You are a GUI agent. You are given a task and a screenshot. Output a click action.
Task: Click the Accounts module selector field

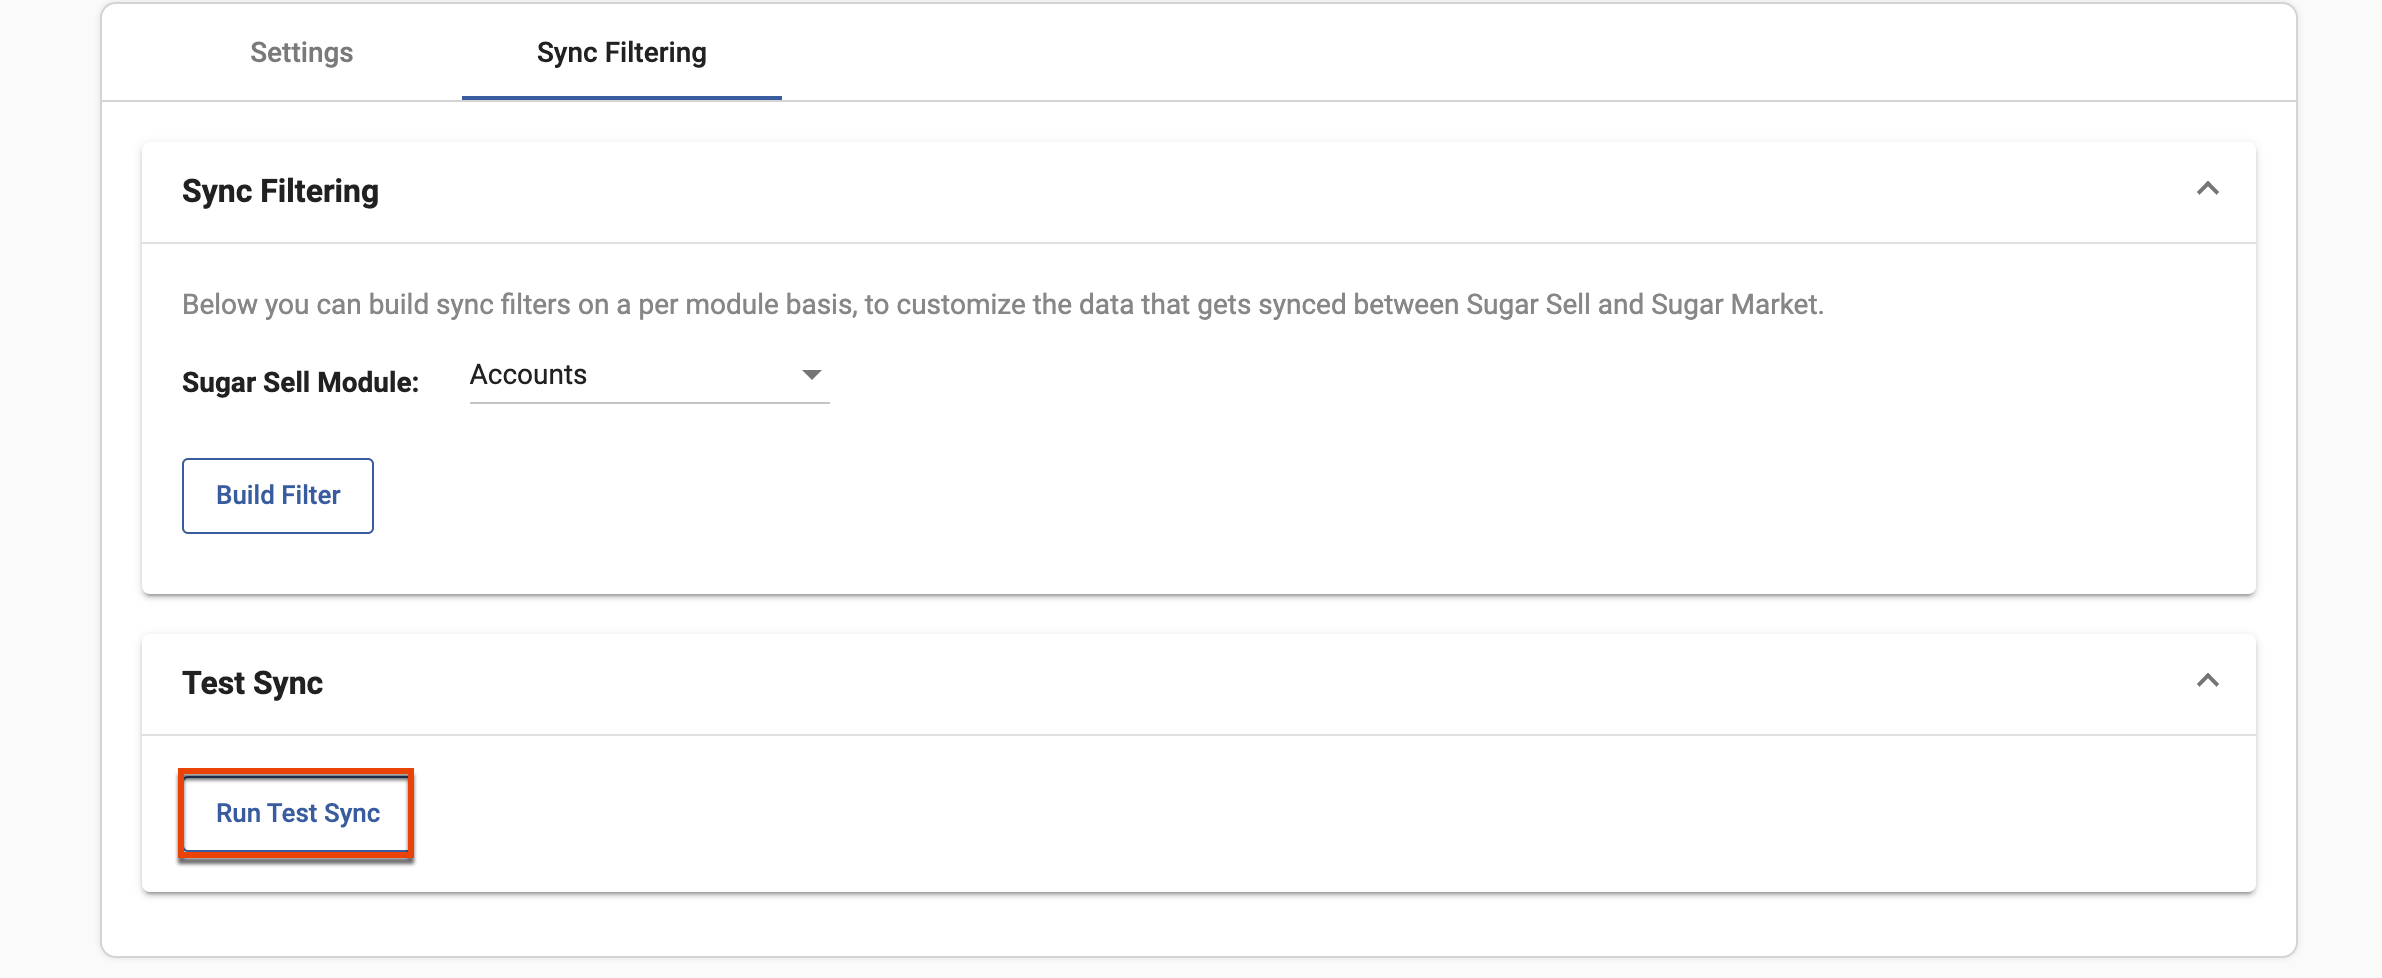click(x=648, y=376)
